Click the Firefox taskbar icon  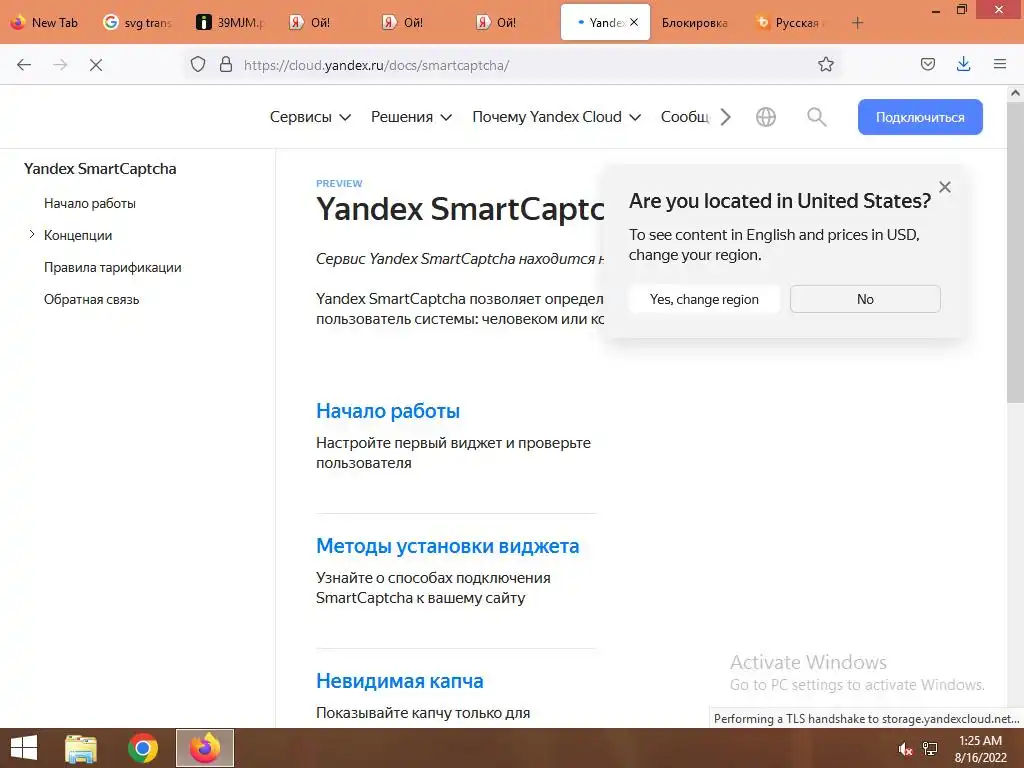pyautogui.click(x=205, y=748)
